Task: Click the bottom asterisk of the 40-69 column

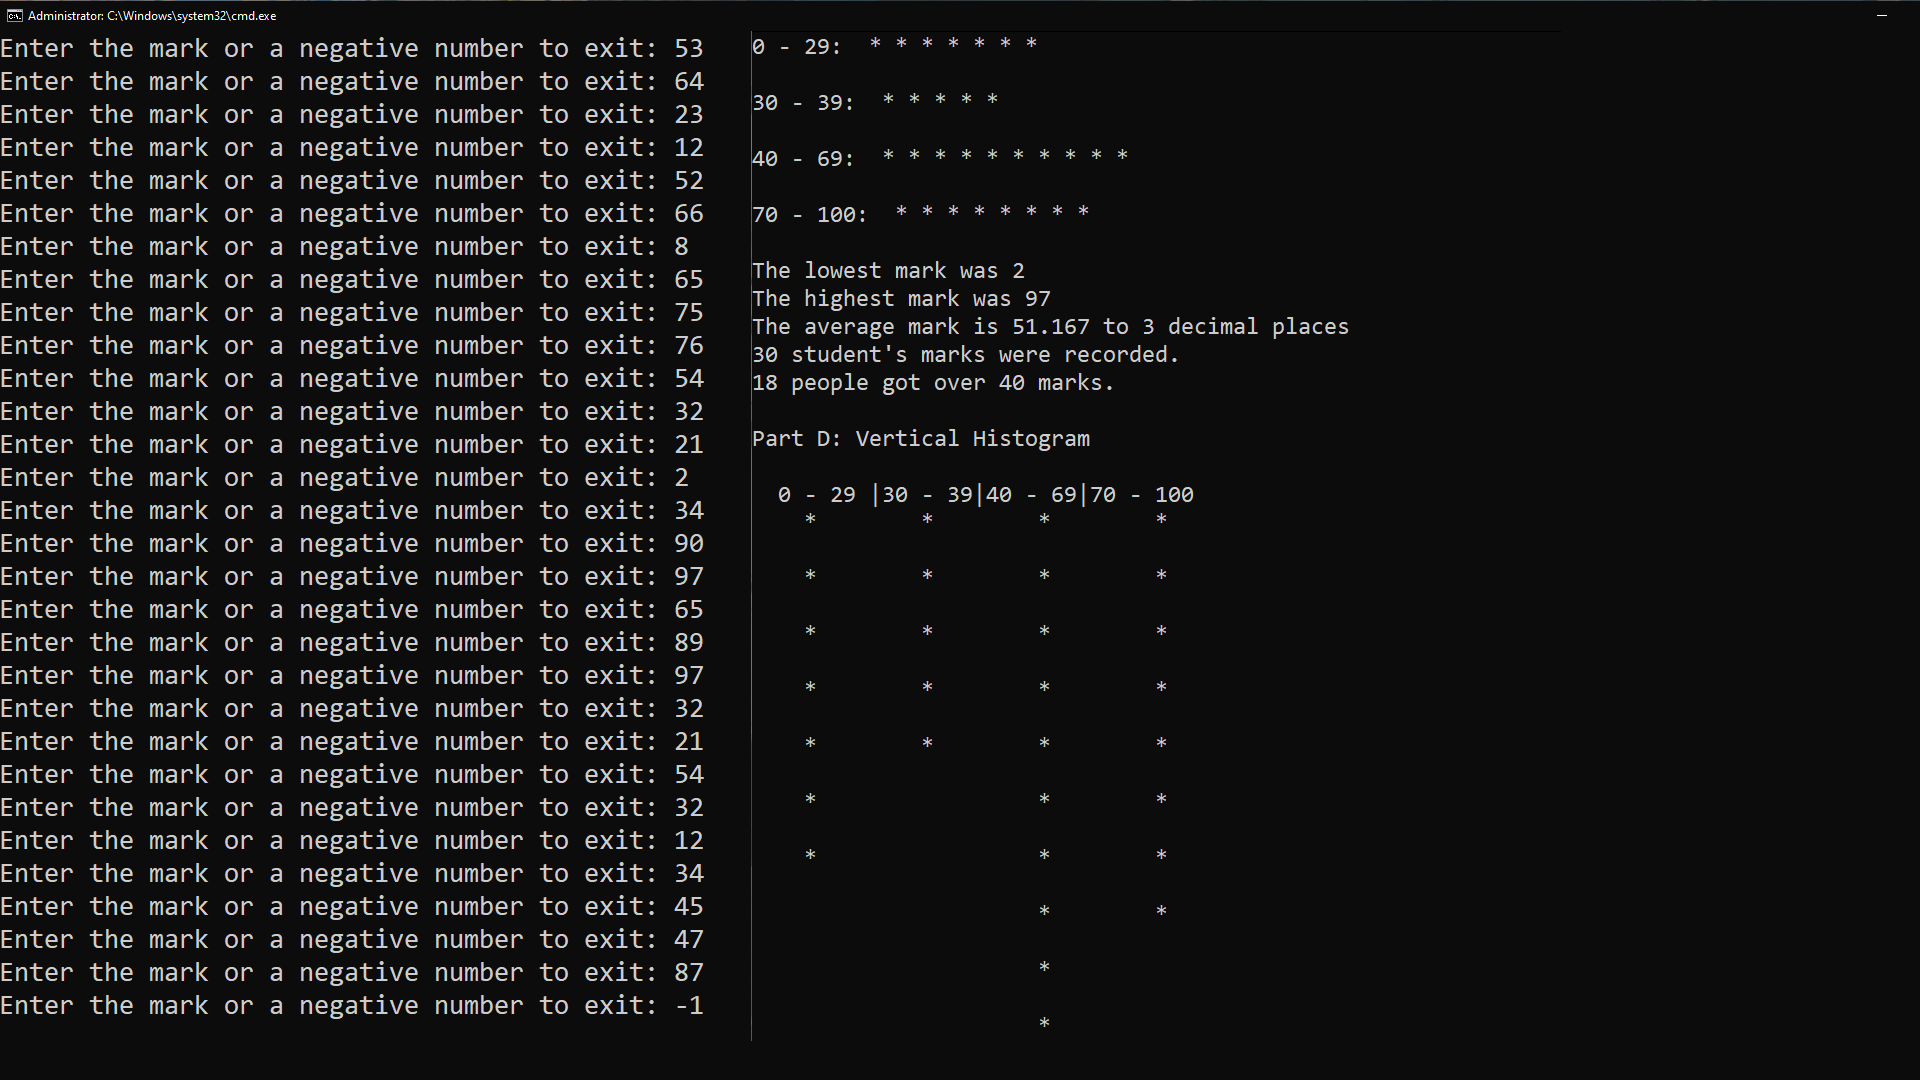Action: 1044,1023
